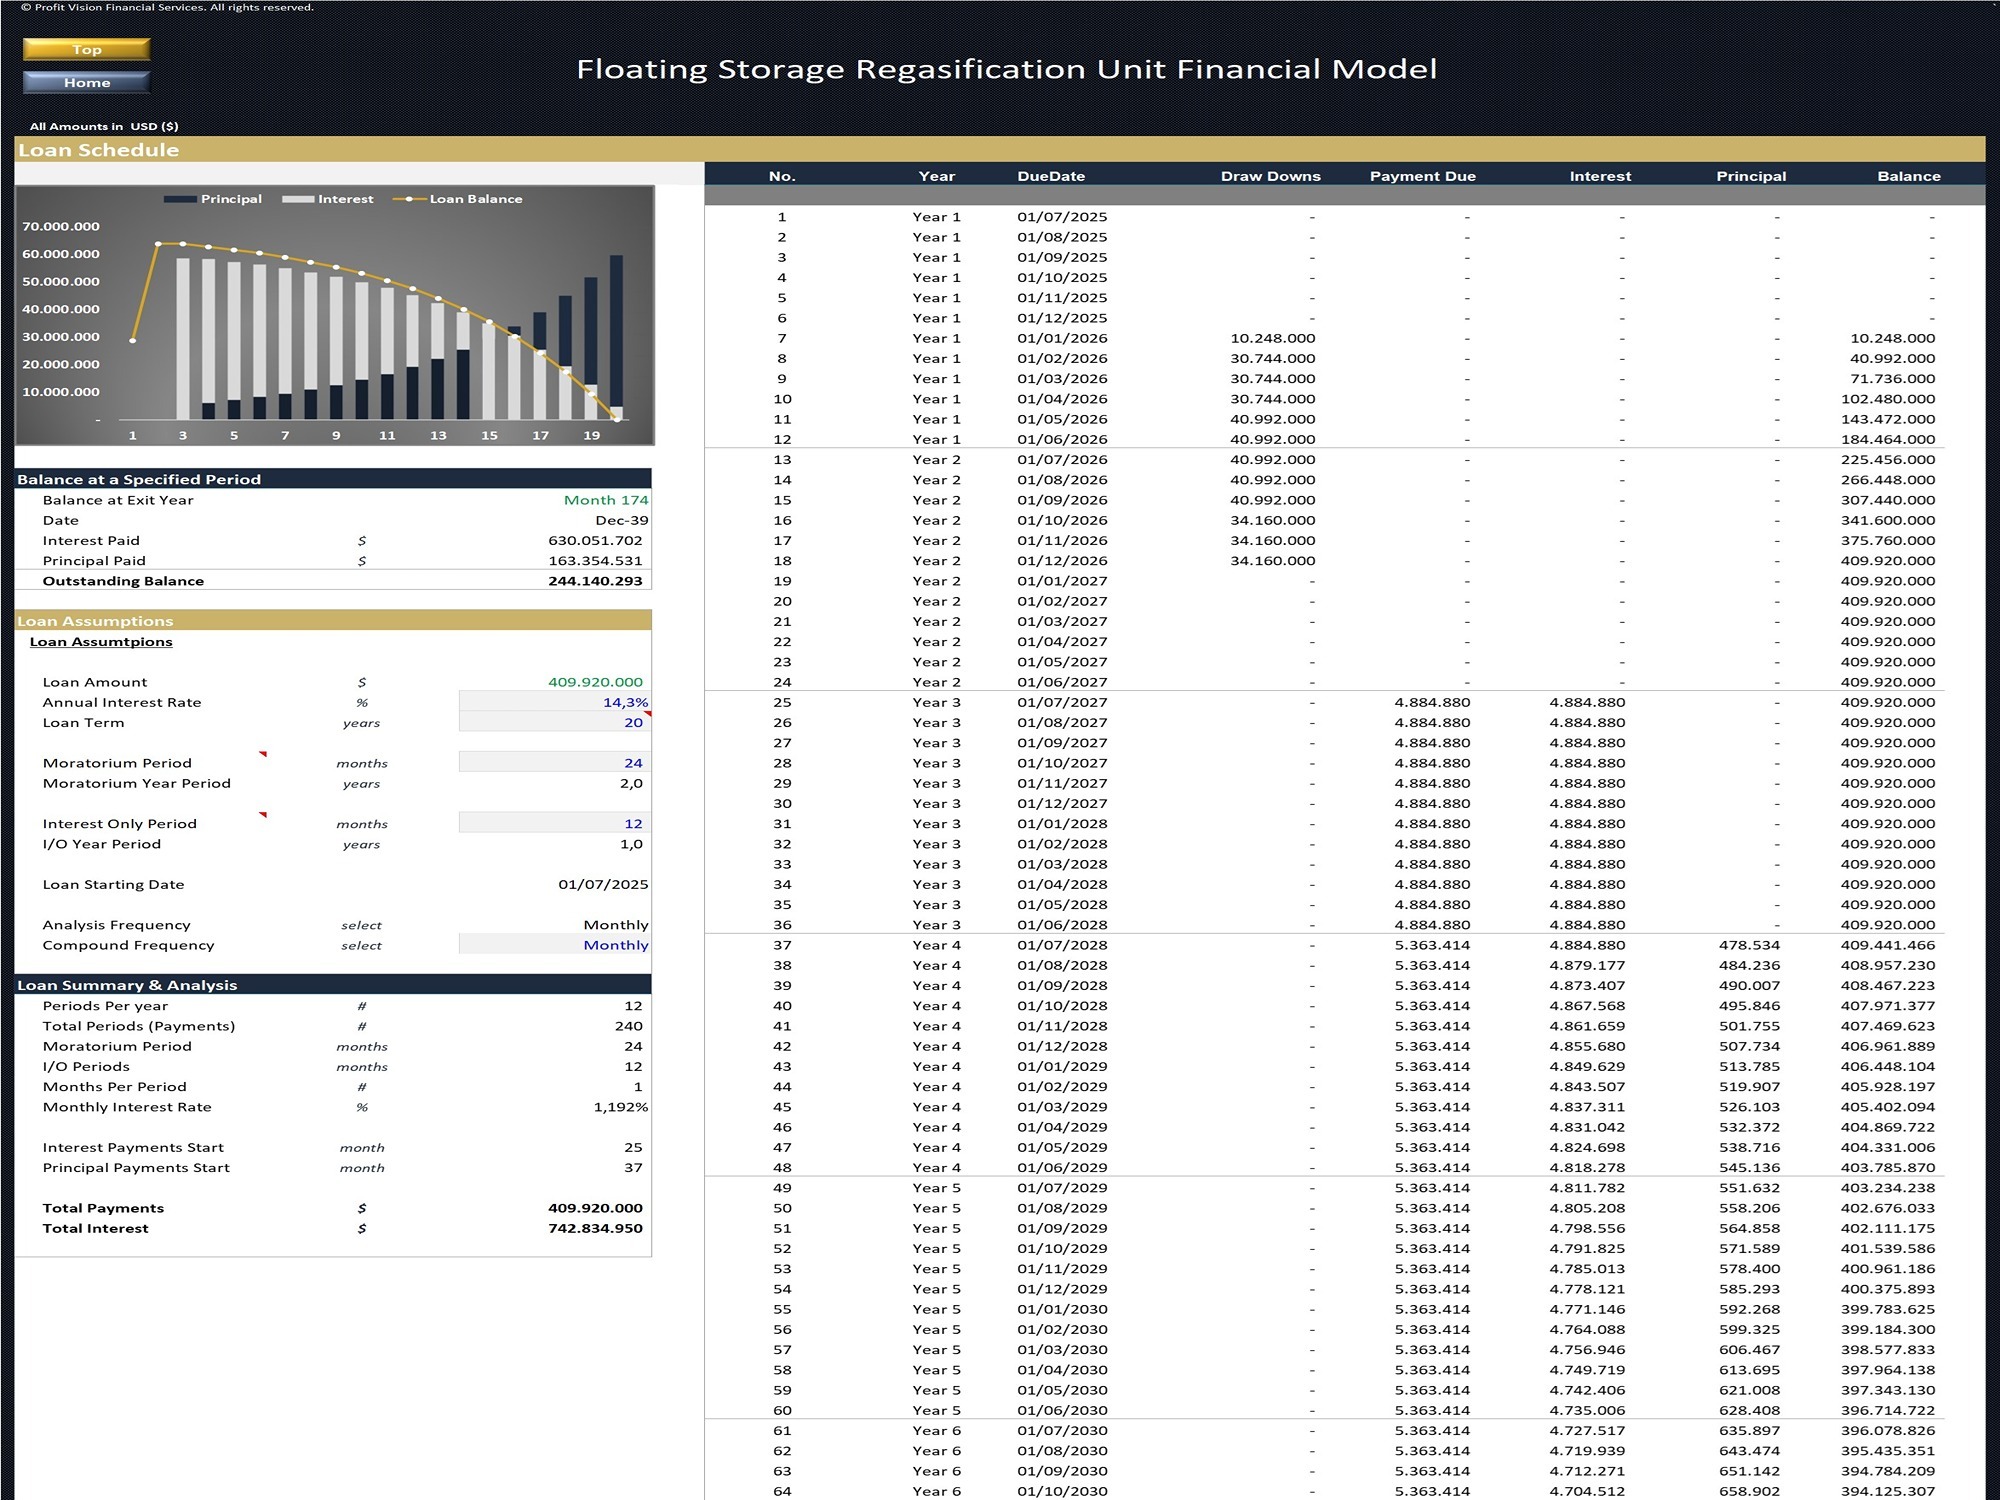The image size is (2000, 1500).
Task: Click draw down 10.248.000 in row 7
Action: (x=1272, y=338)
